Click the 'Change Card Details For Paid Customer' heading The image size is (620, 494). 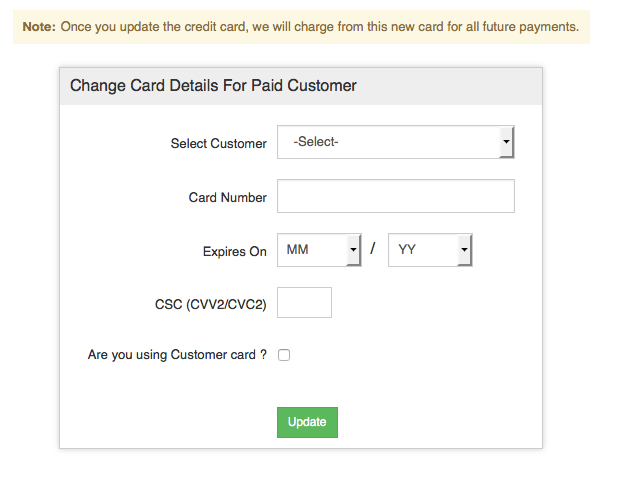point(213,86)
